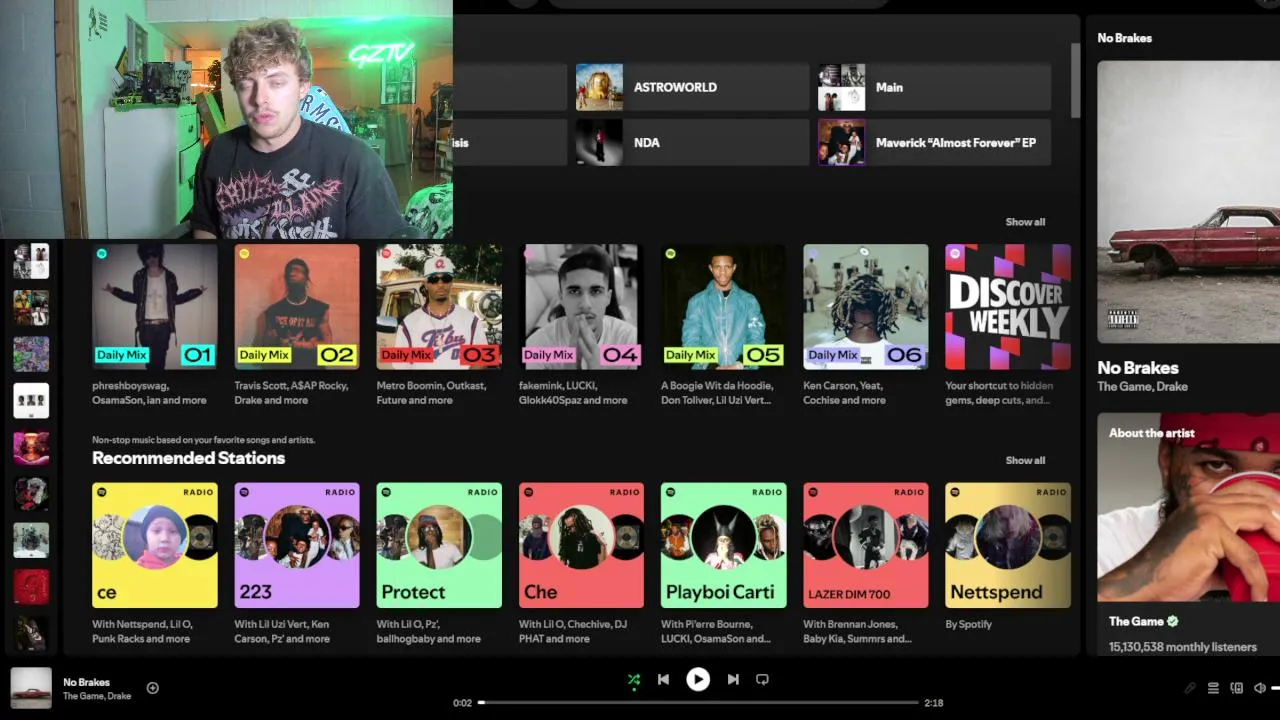Open the purple 223 radio station

pos(297,564)
